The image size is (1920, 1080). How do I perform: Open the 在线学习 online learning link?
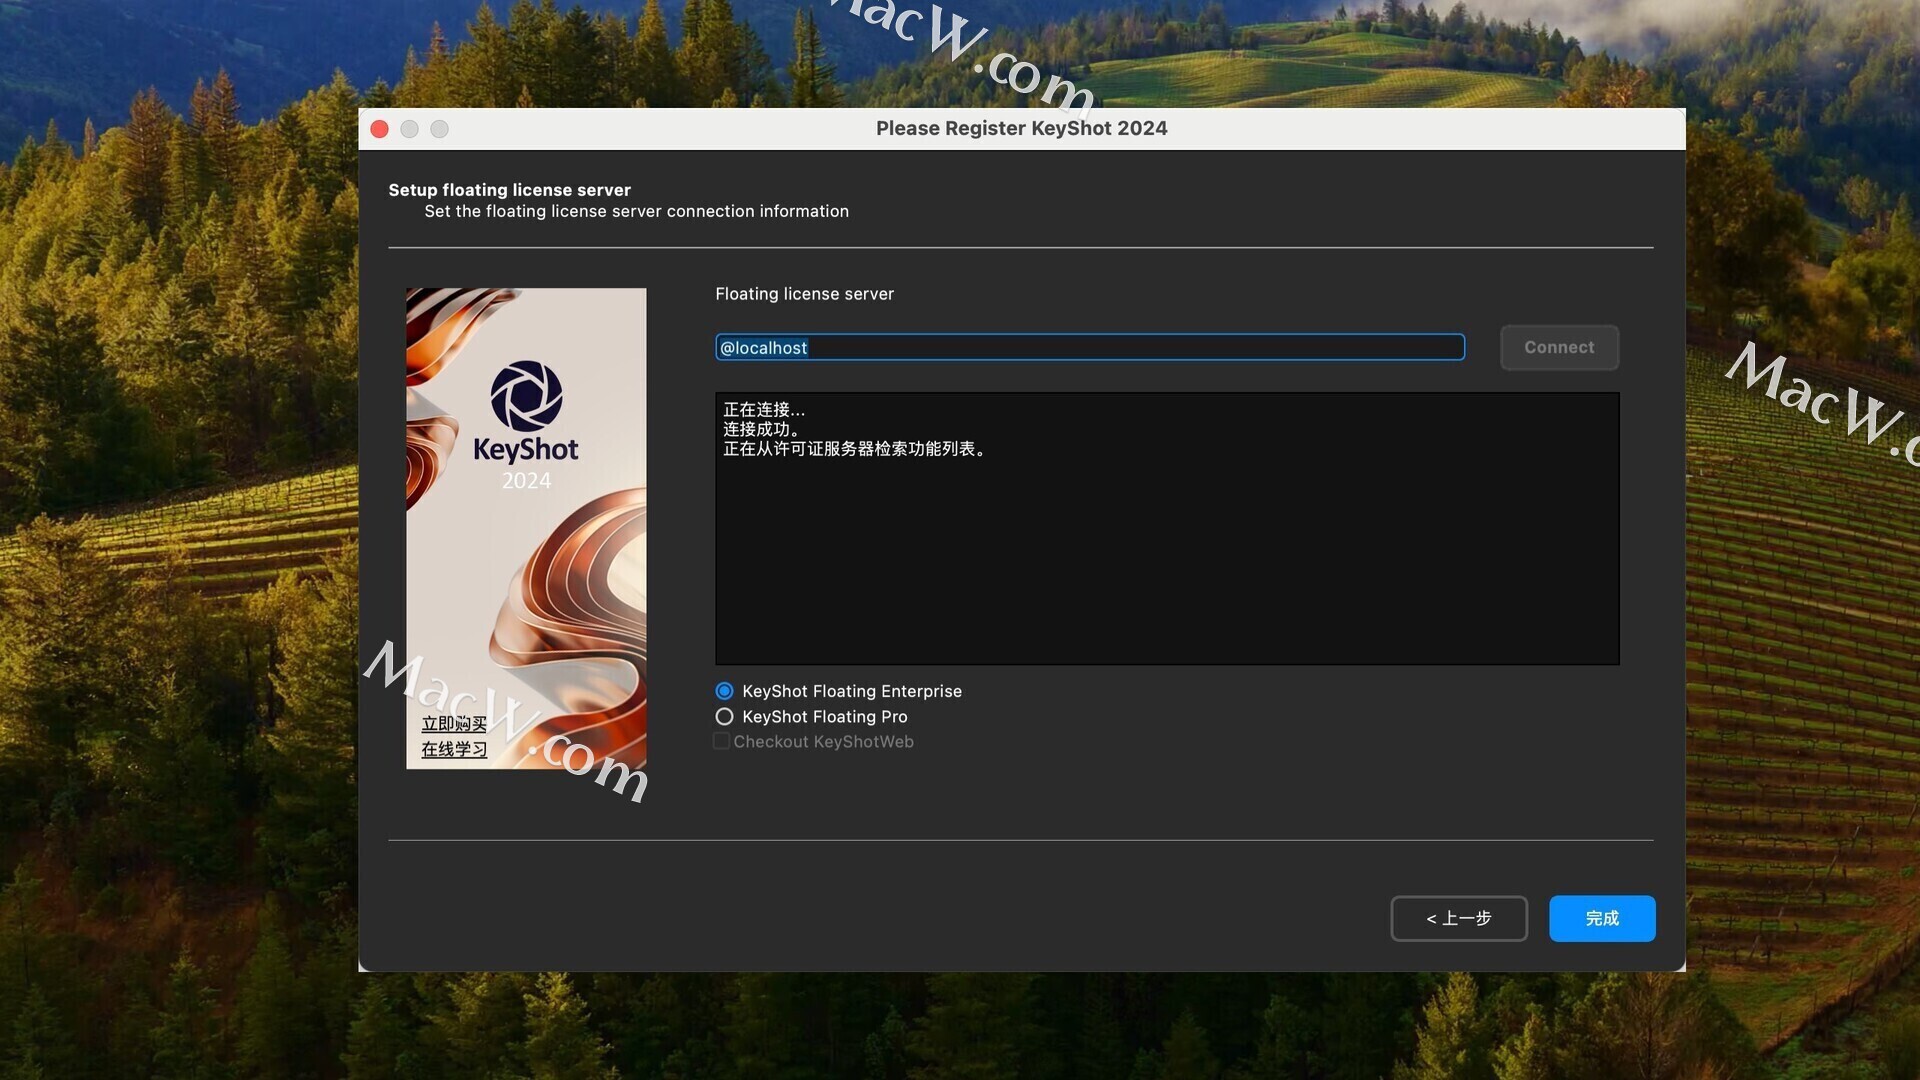point(454,749)
